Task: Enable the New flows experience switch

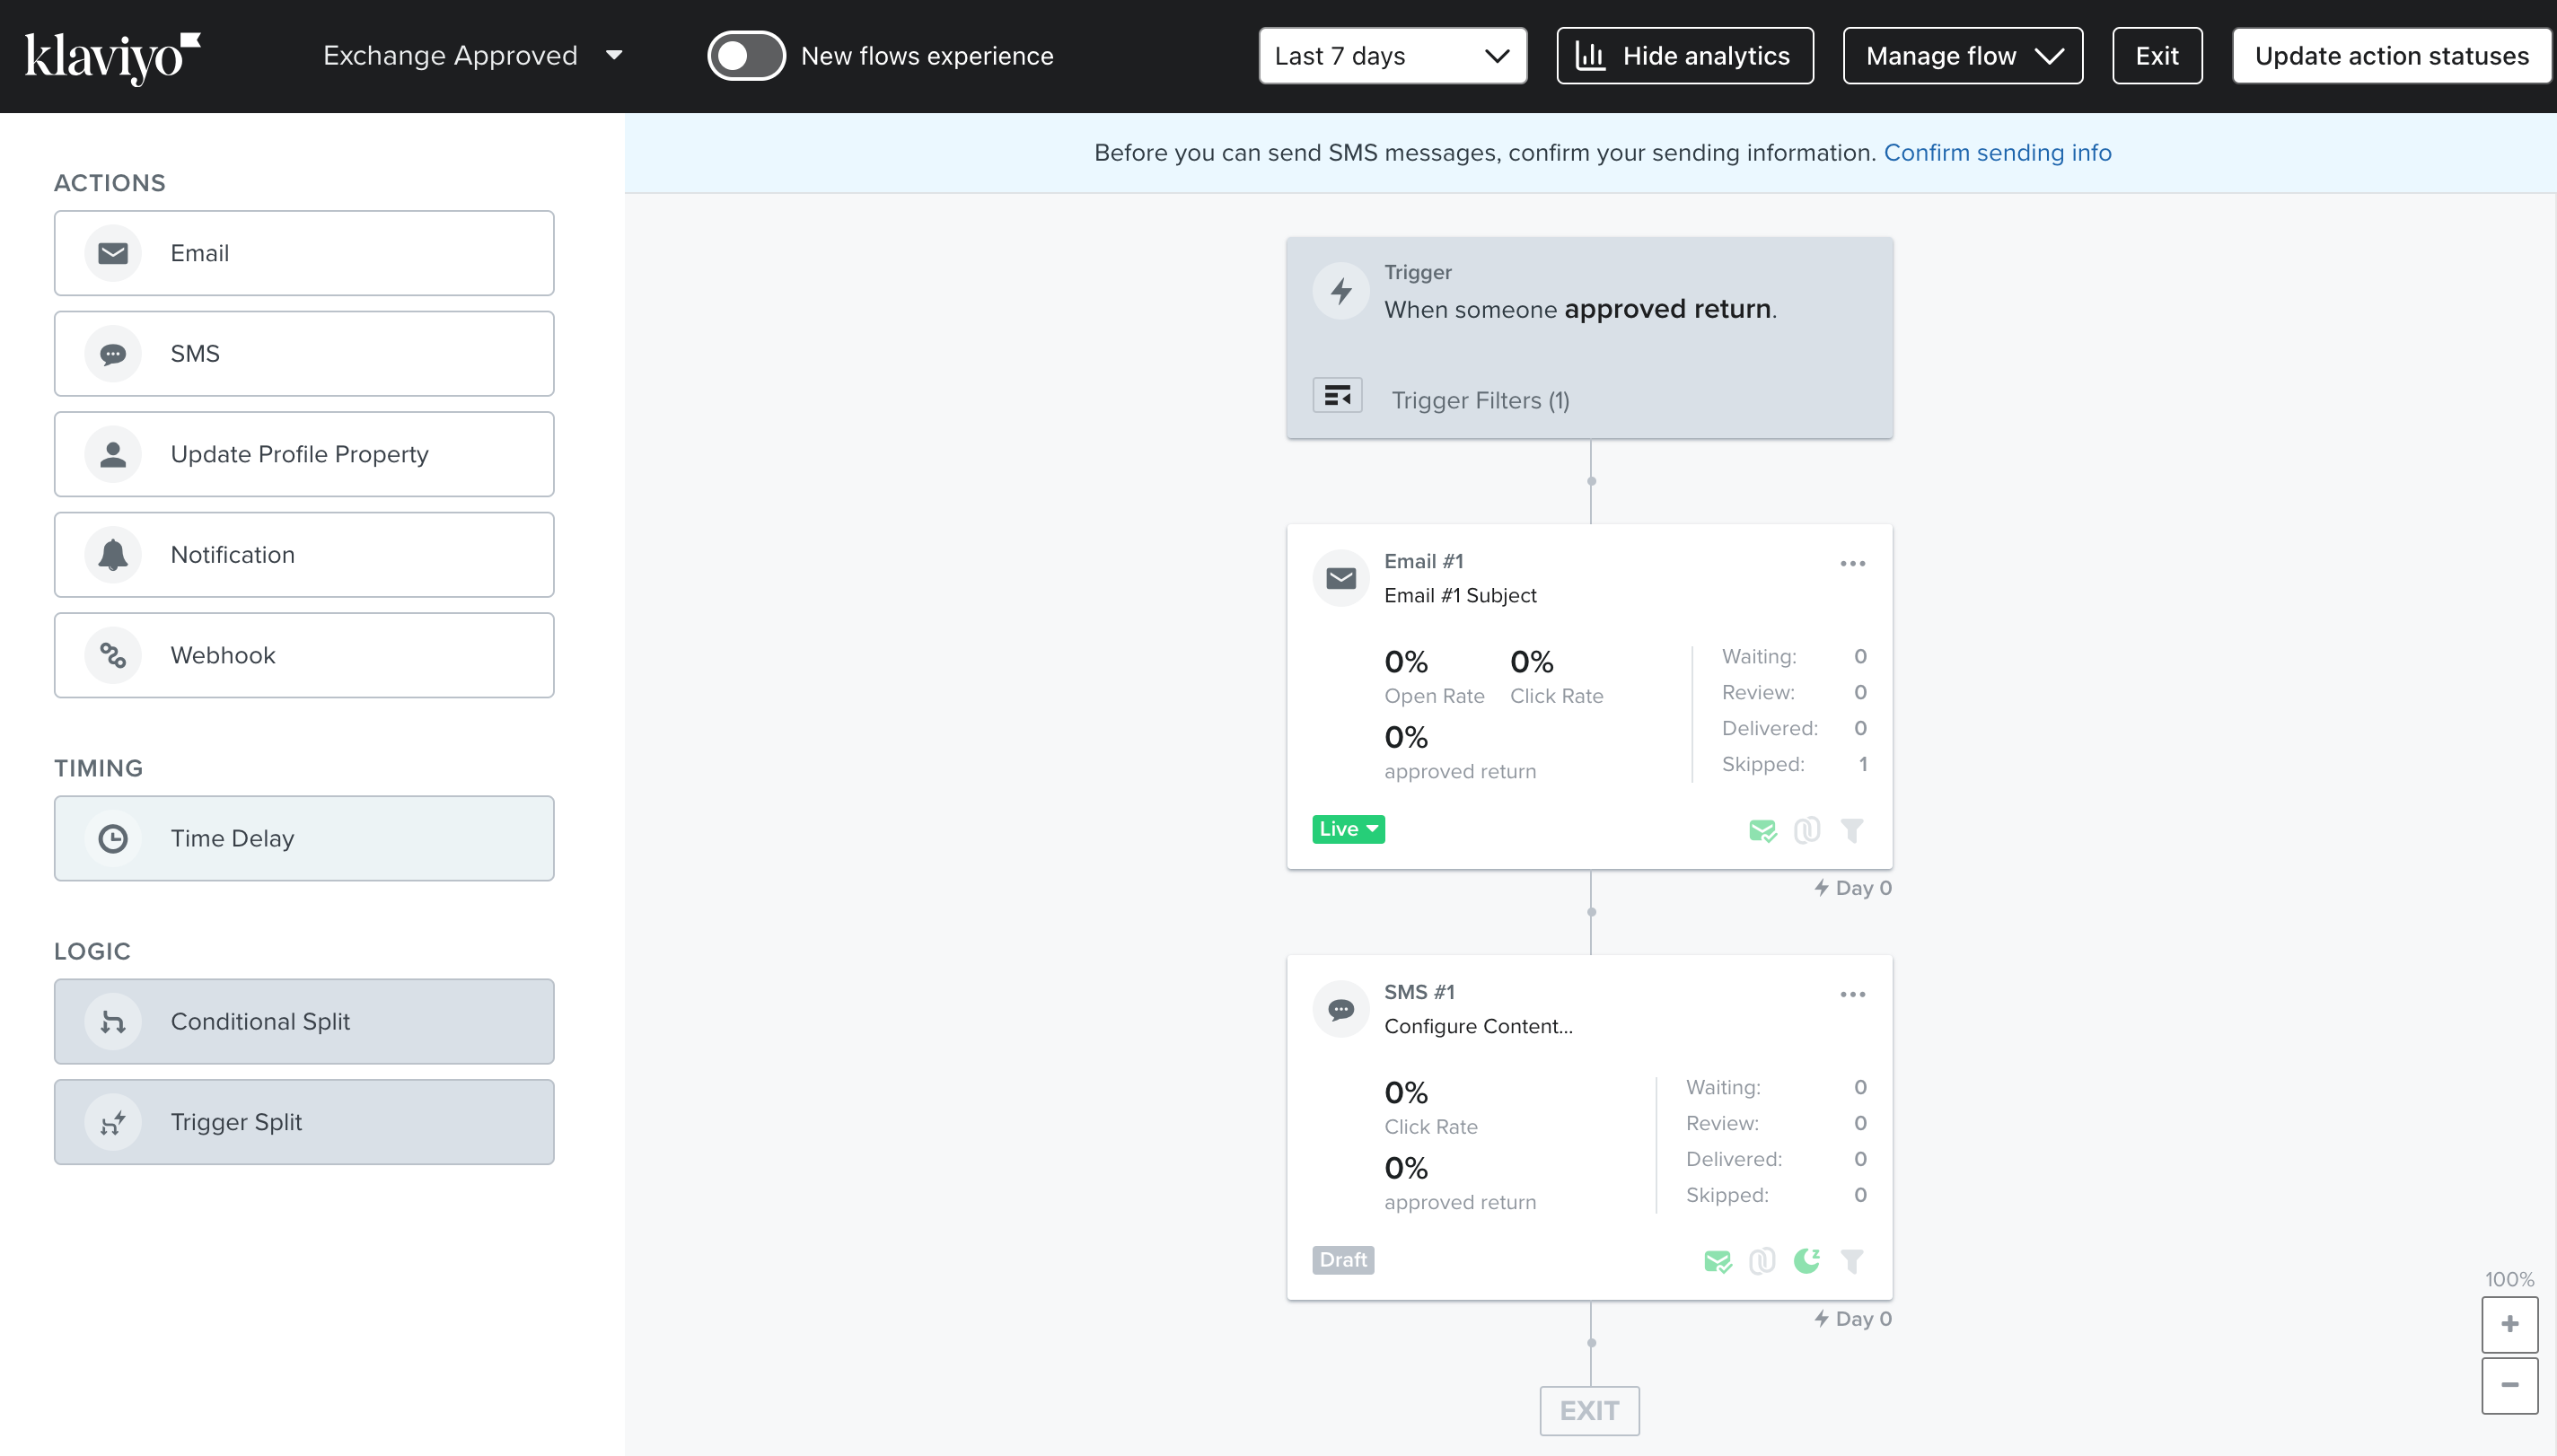Action: (x=746, y=56)
